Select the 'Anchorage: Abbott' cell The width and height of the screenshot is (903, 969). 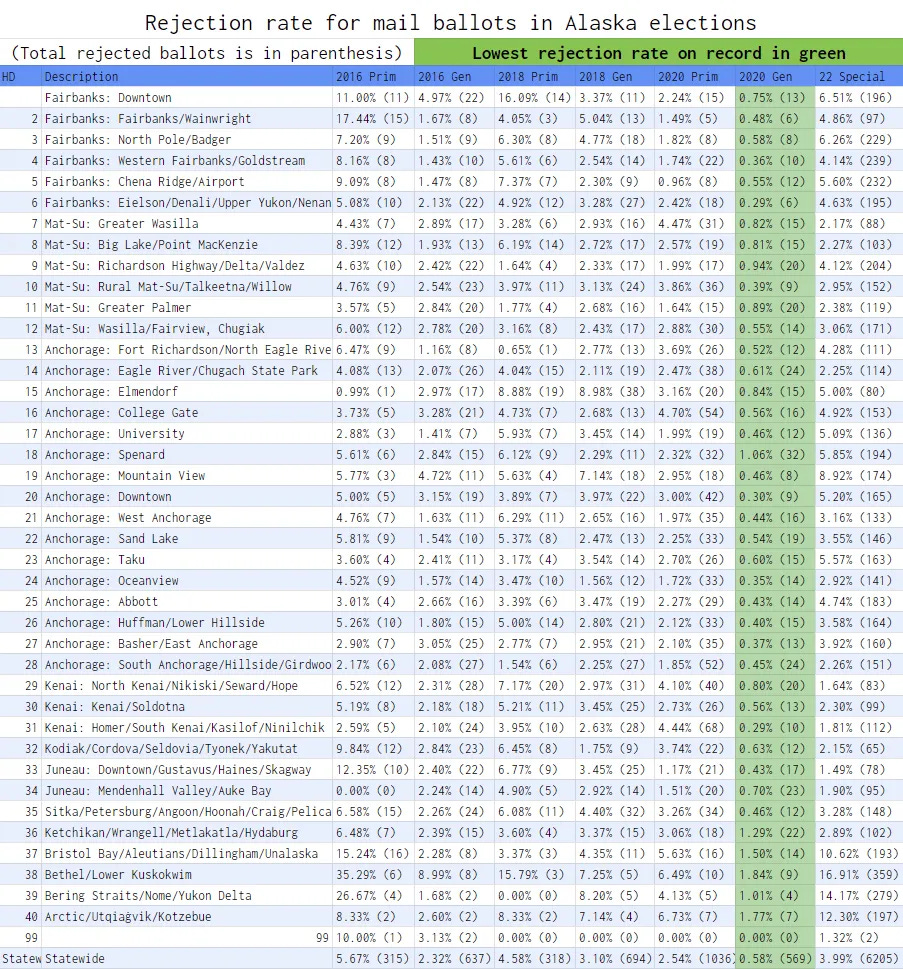[187, 602]
